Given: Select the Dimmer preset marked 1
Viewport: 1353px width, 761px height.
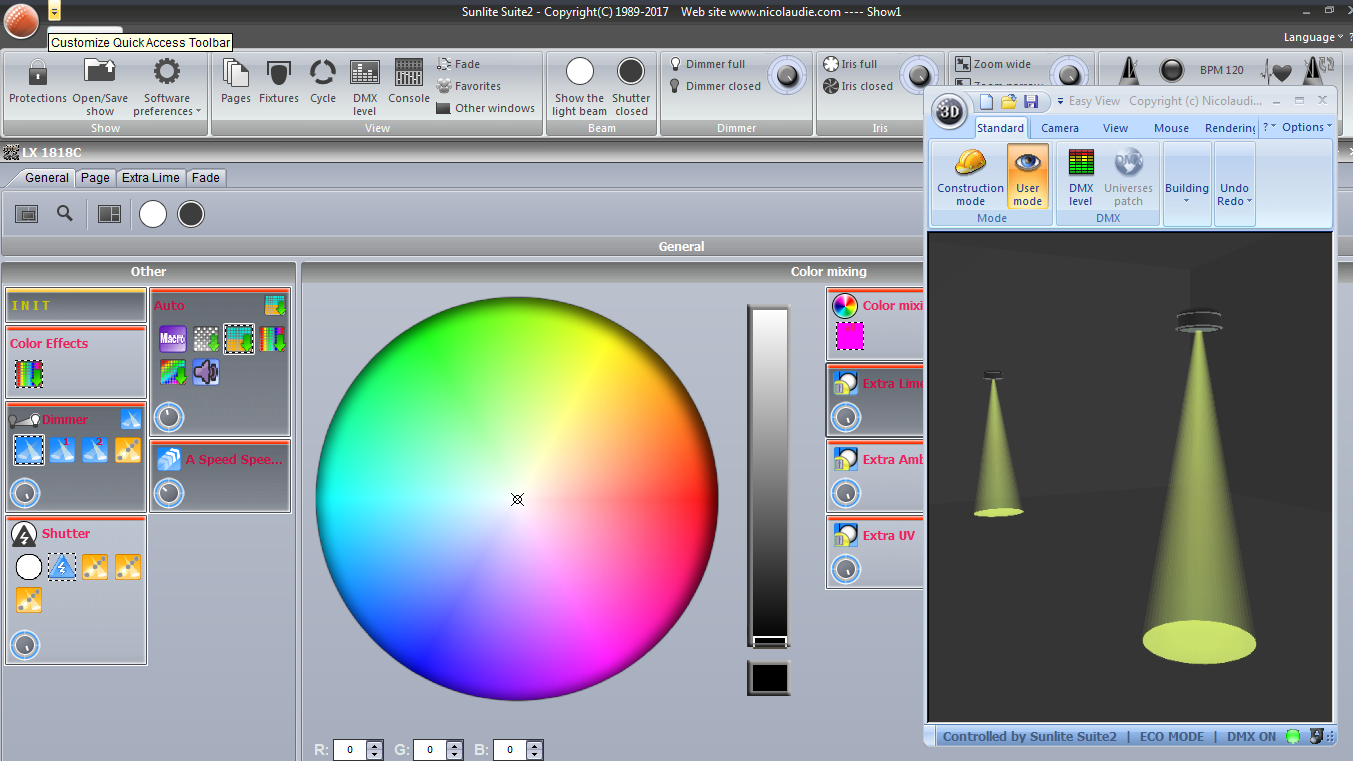Looking at the screenshot, I should click(62, 450).
